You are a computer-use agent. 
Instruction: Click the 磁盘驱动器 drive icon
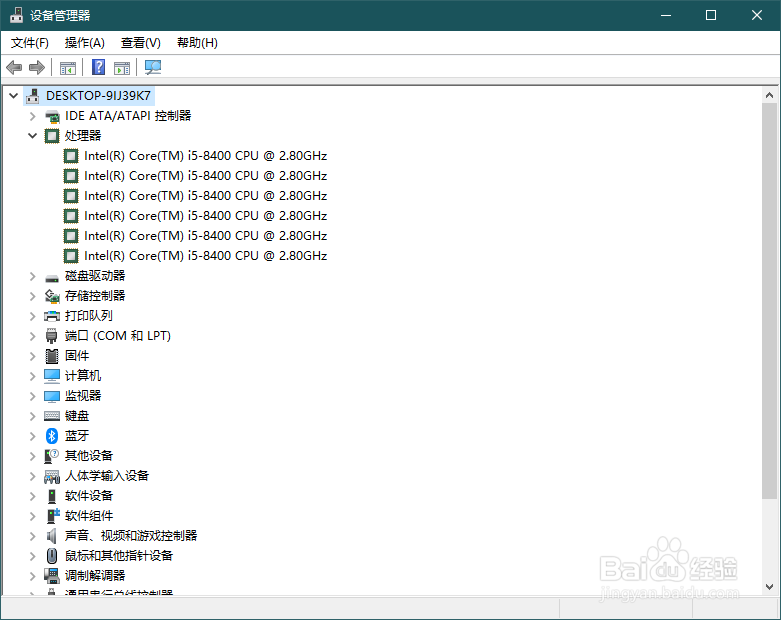[x=52, y=277]
